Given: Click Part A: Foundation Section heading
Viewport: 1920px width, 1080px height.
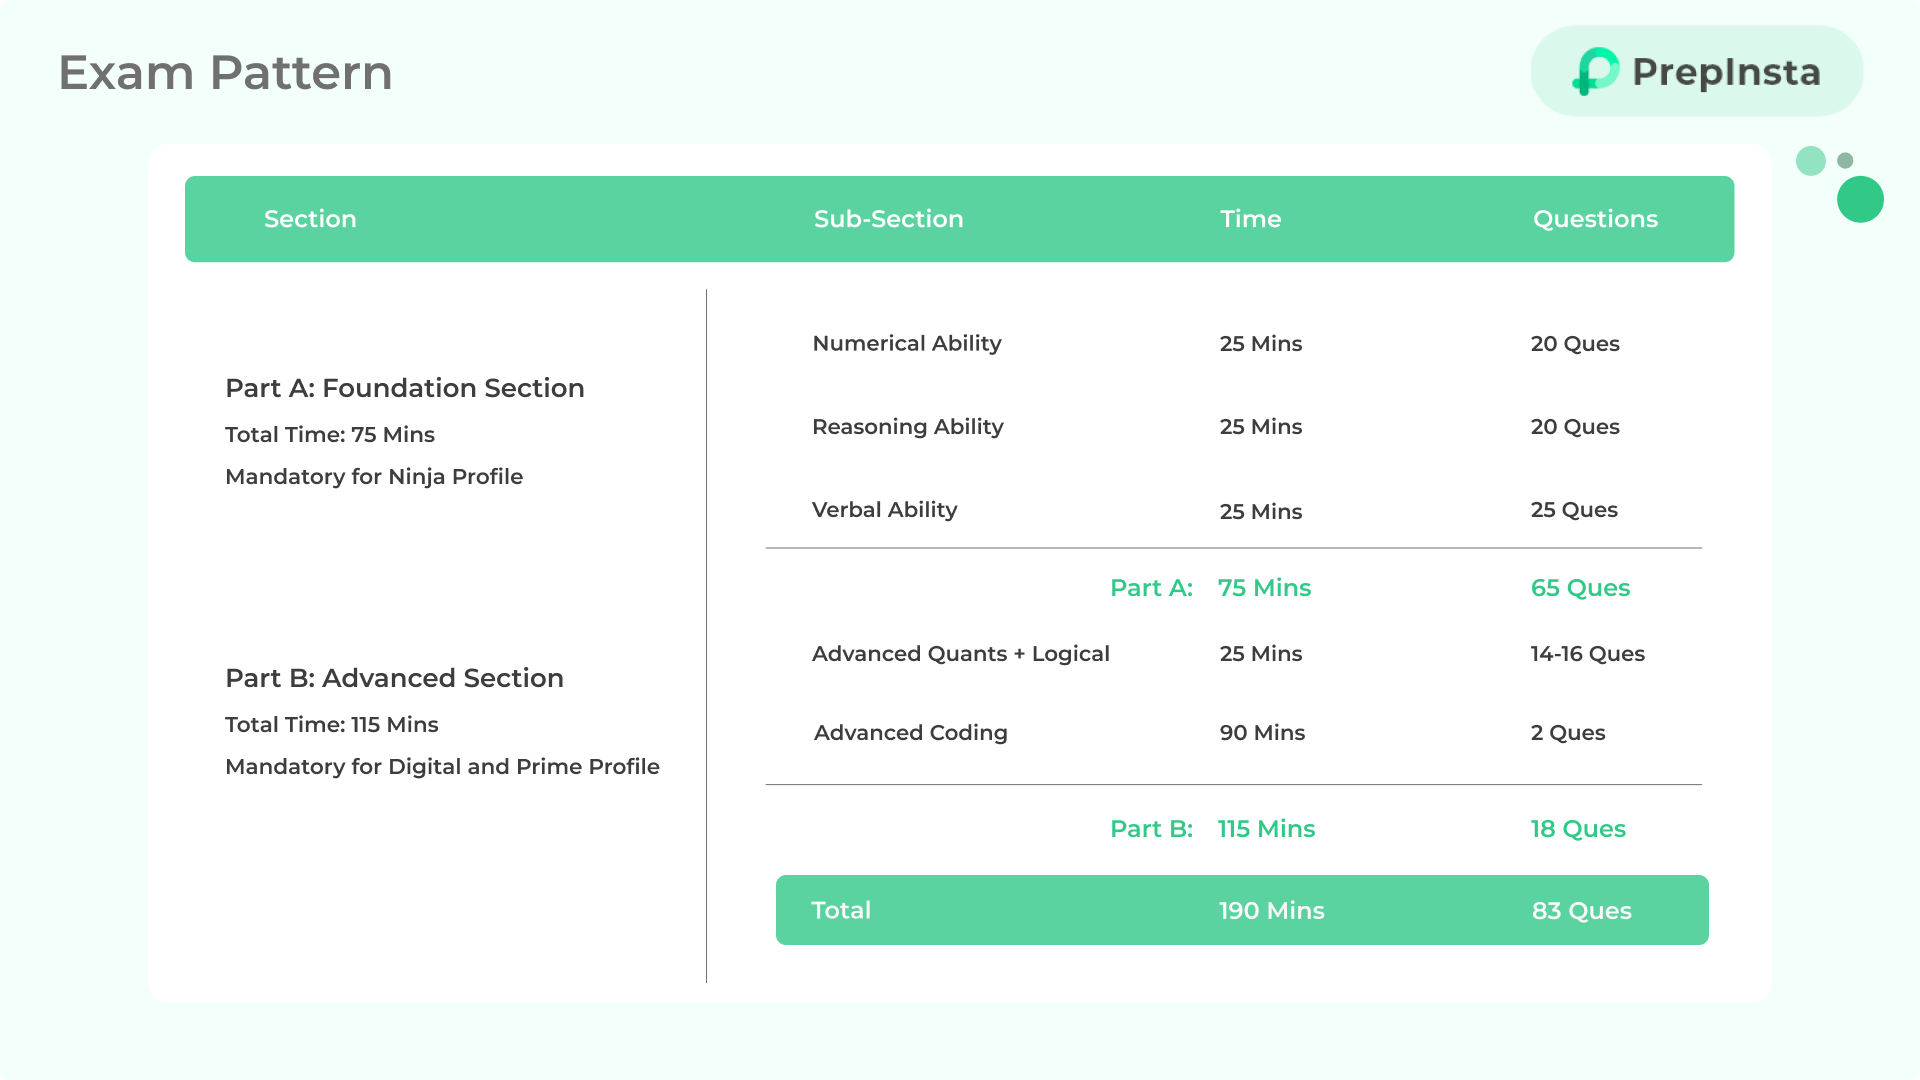Looking at the screenshot, I should pyautogui.click(x=404, y=388).
